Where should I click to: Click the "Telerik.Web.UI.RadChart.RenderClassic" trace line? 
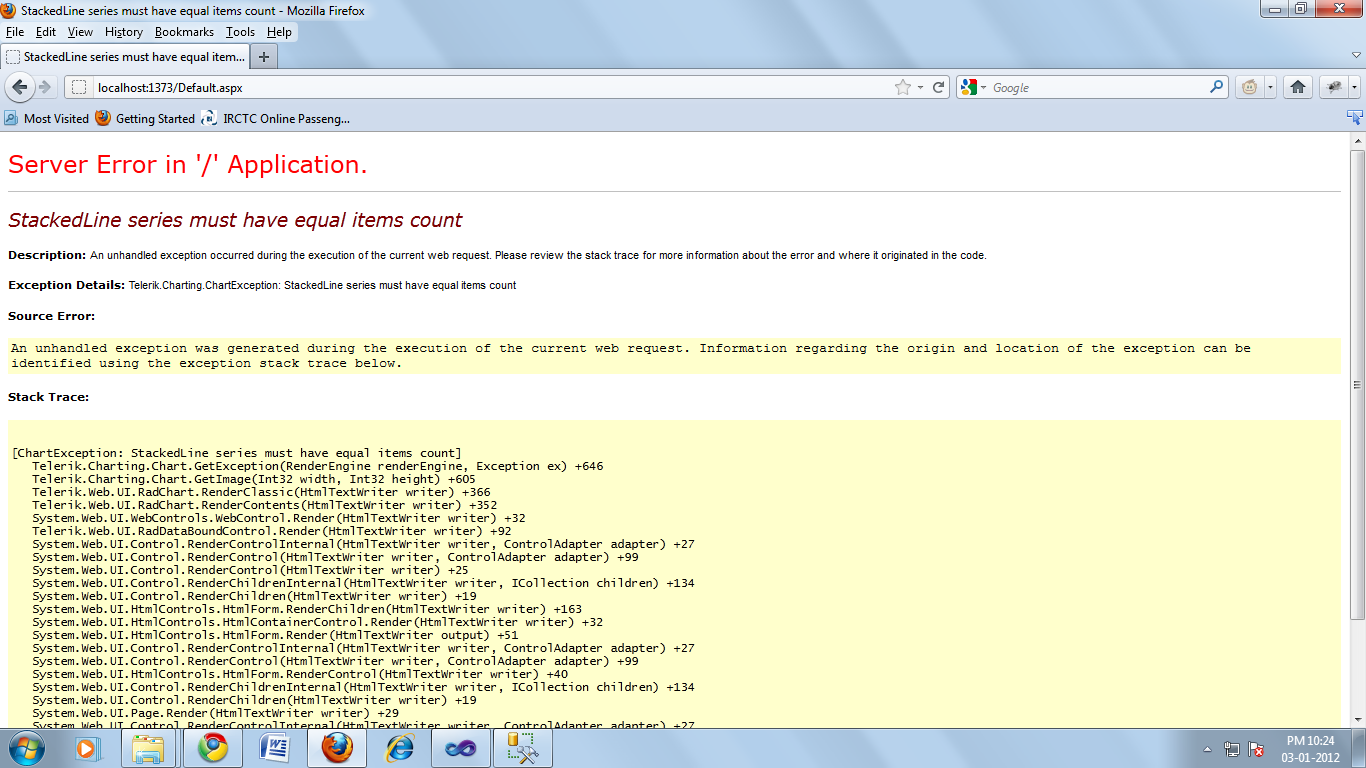pyautogui.click(x=261, y=492)
